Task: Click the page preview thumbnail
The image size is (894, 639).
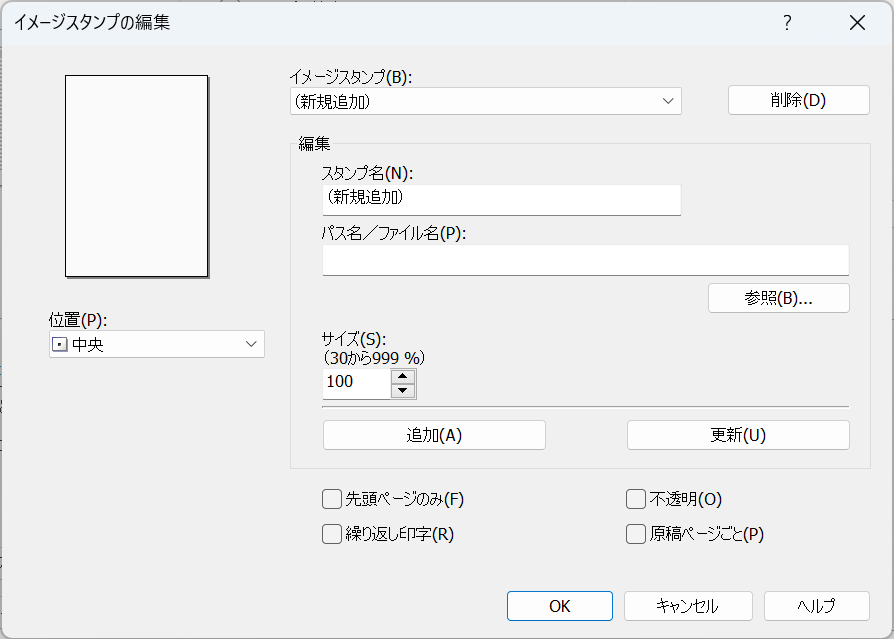Action: click(137, 176)
